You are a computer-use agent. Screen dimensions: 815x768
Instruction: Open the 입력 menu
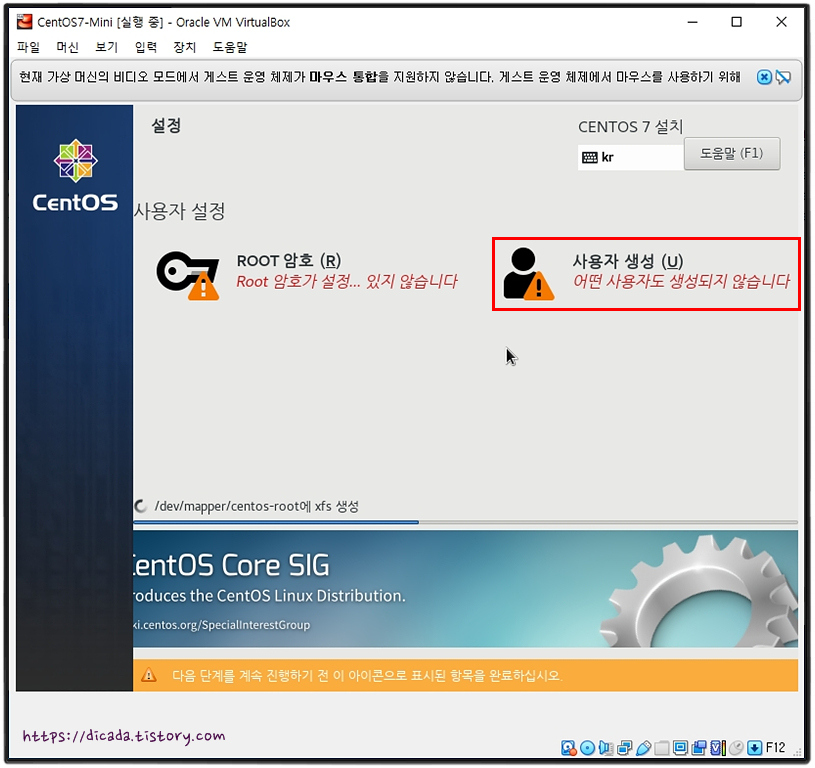coord(146,47)
